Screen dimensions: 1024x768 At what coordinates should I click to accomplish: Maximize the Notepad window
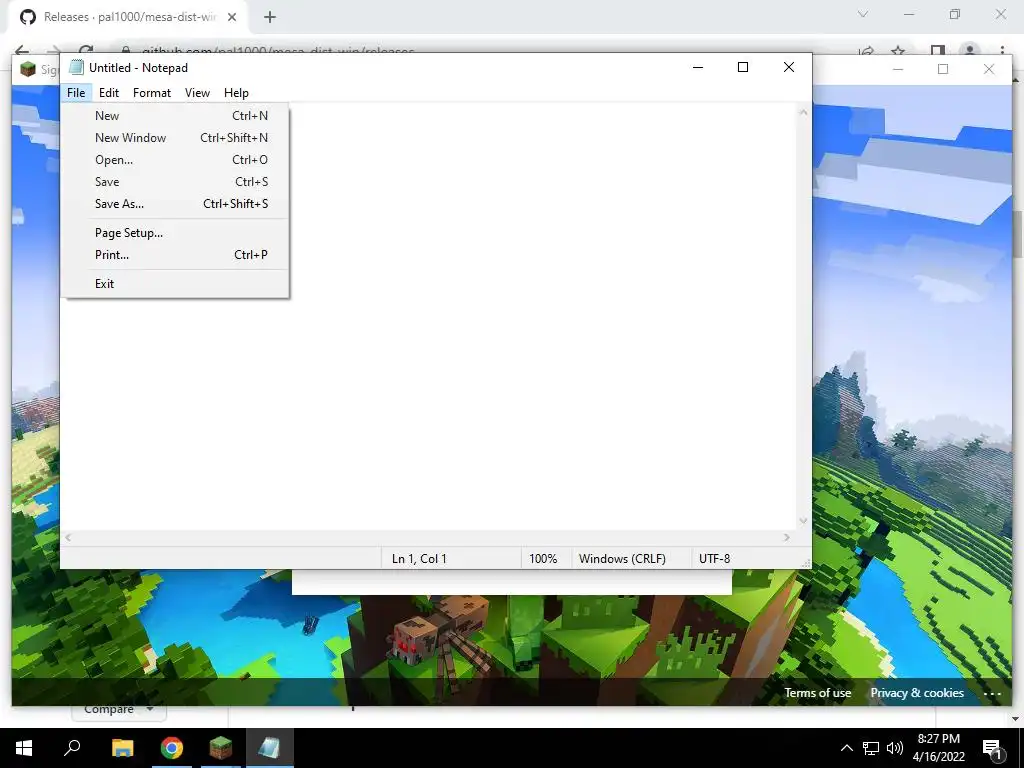tap(743, 67)
